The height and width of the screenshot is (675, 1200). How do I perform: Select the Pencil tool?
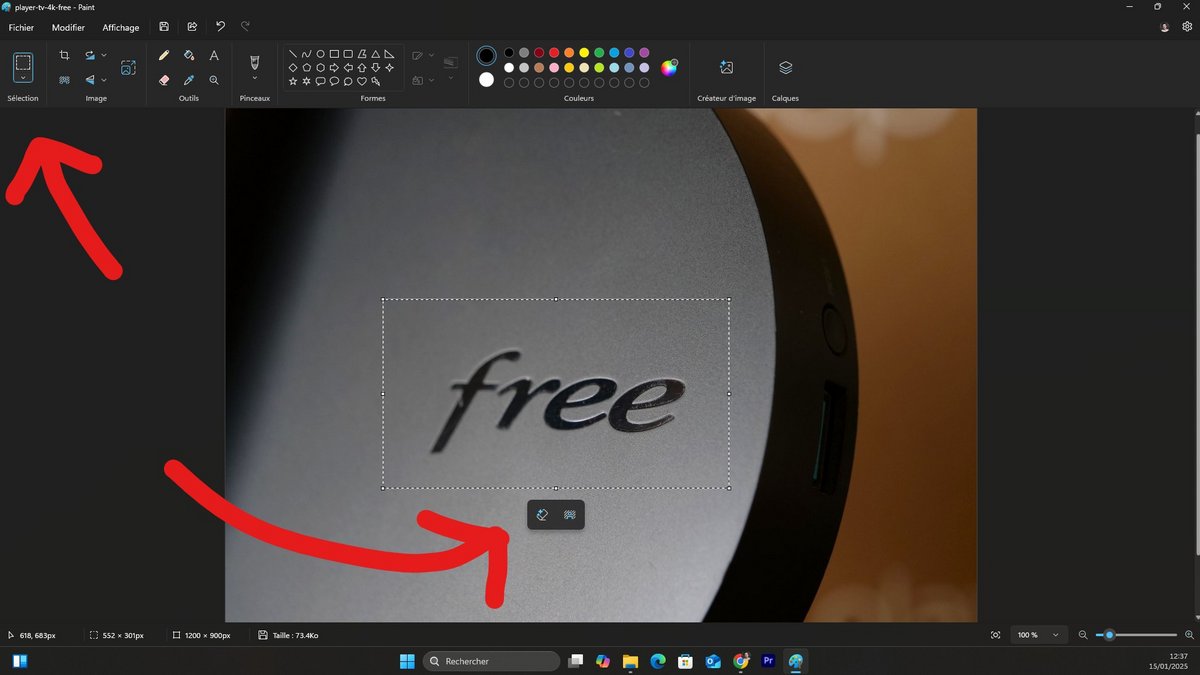pyautogui.click(x=164, y=56)
